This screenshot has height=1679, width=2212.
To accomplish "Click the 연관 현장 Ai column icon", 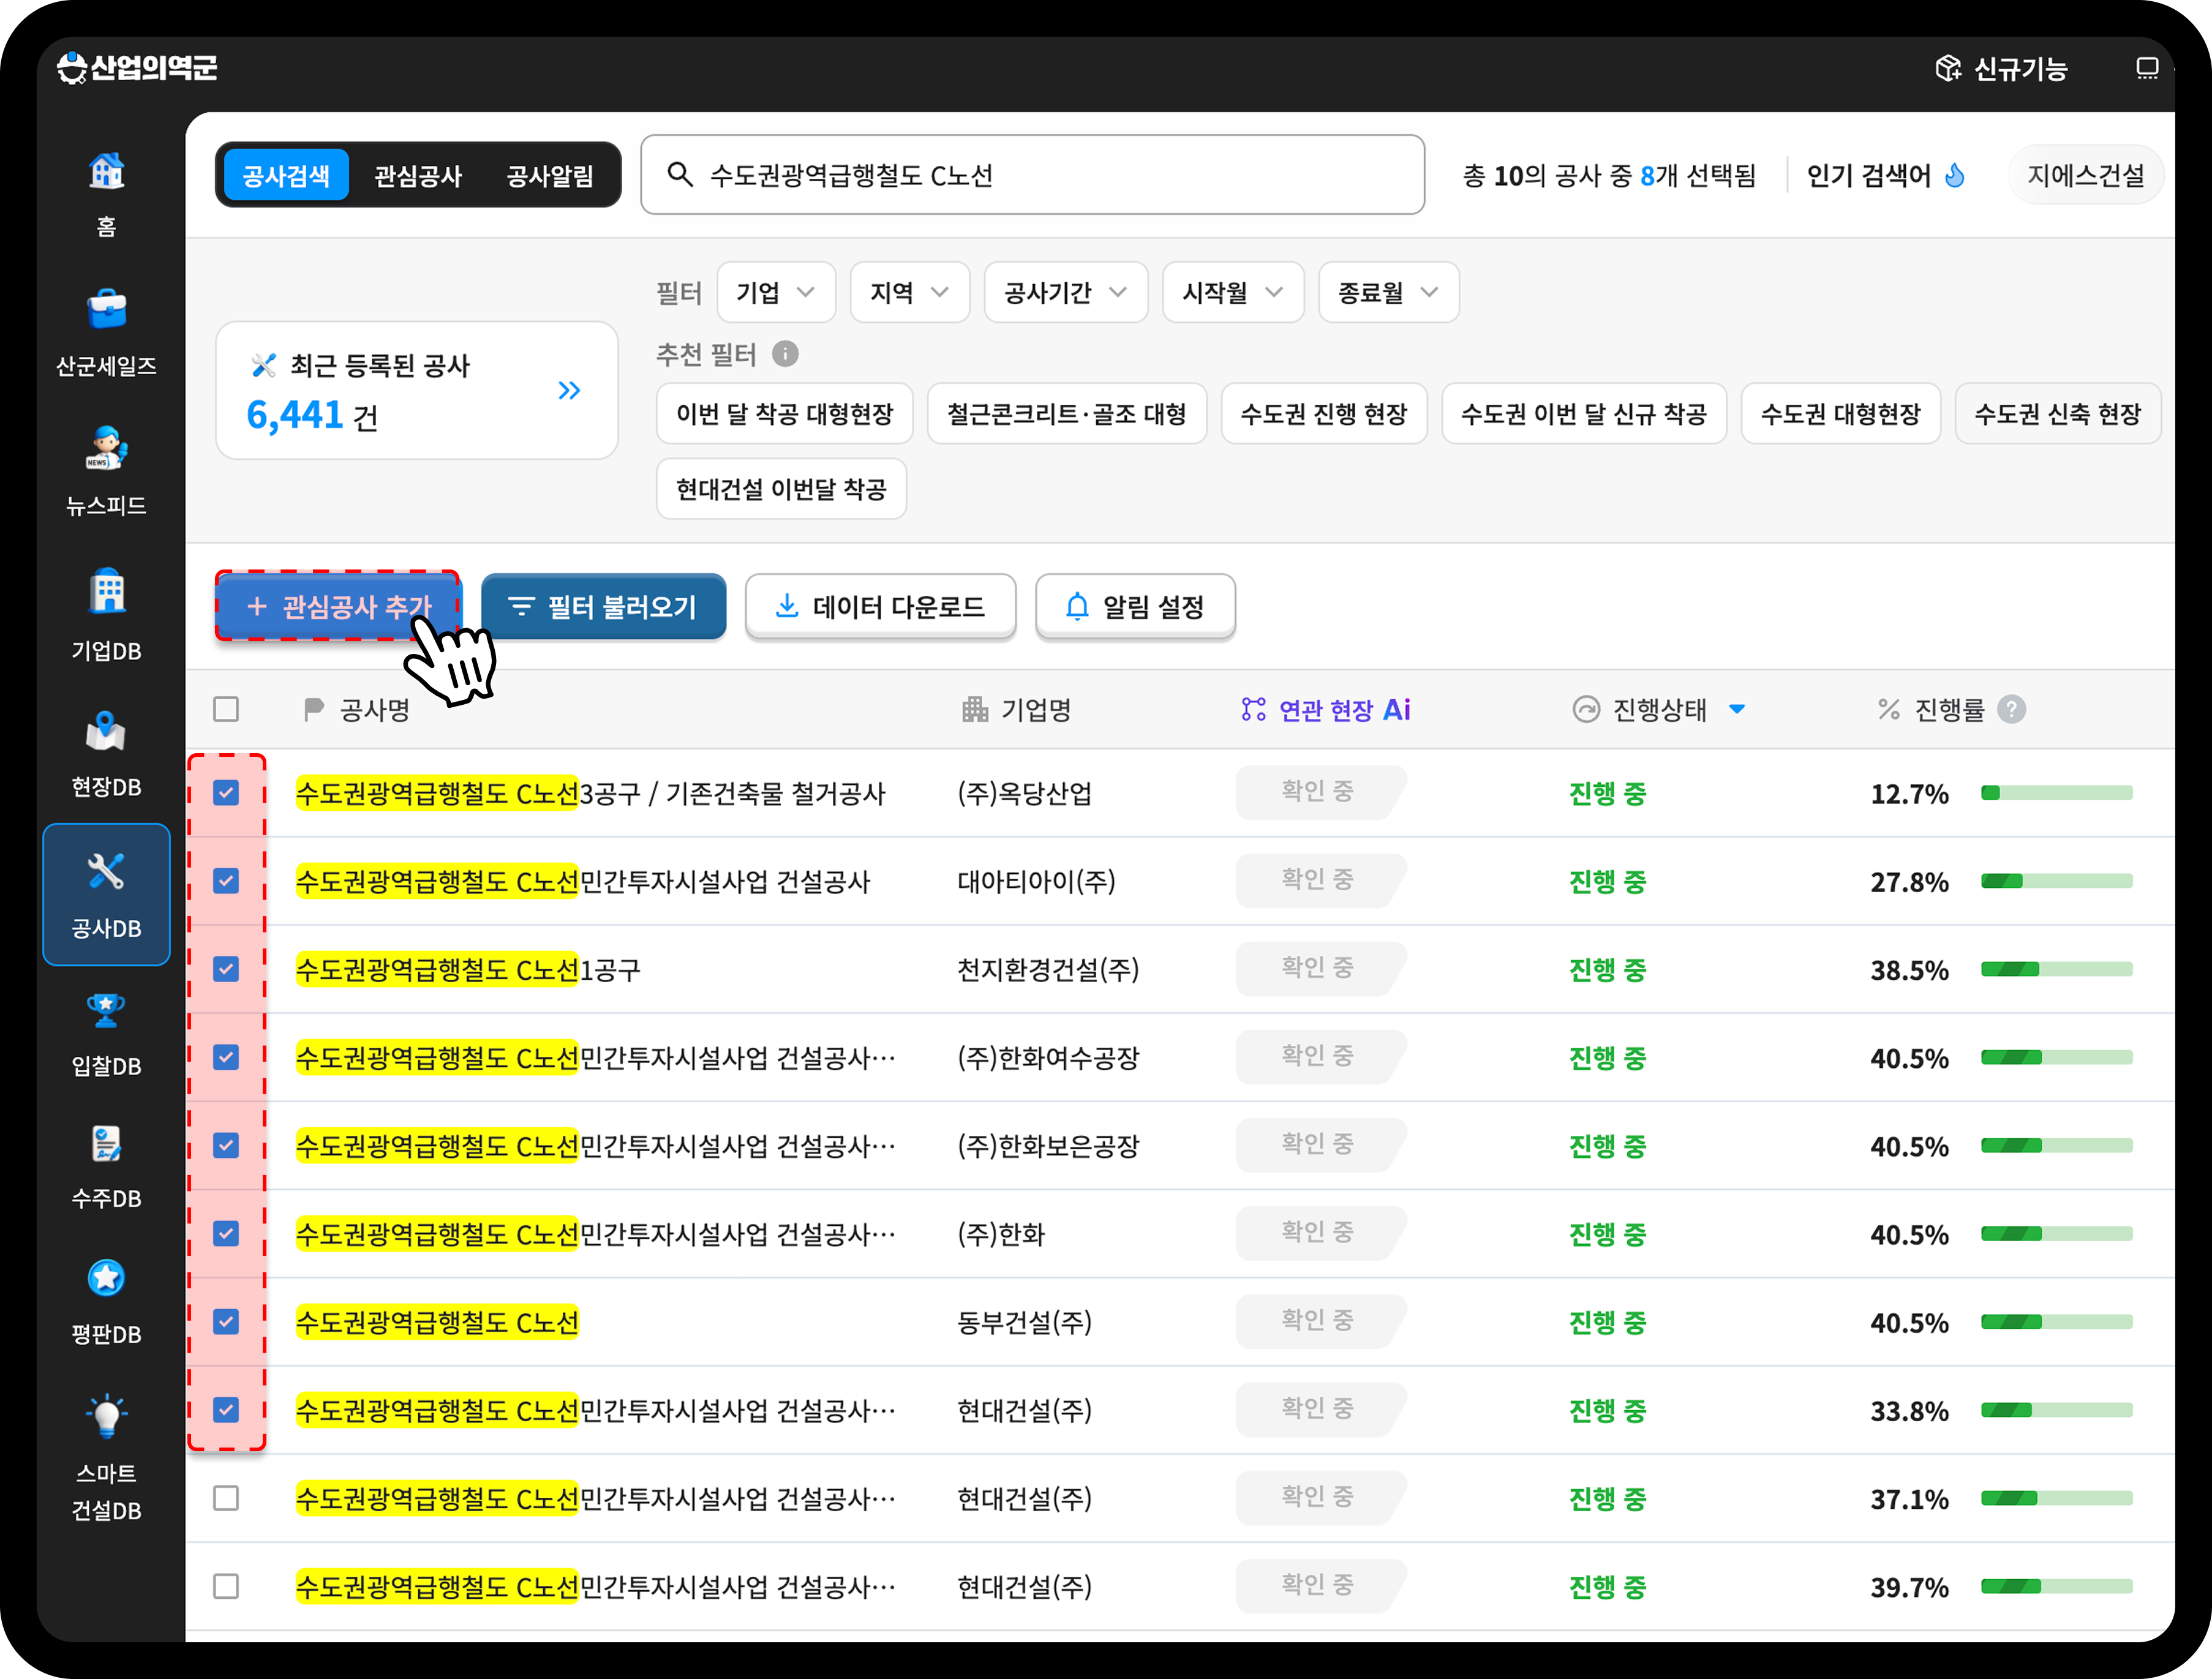I will tap(1253, 709).
